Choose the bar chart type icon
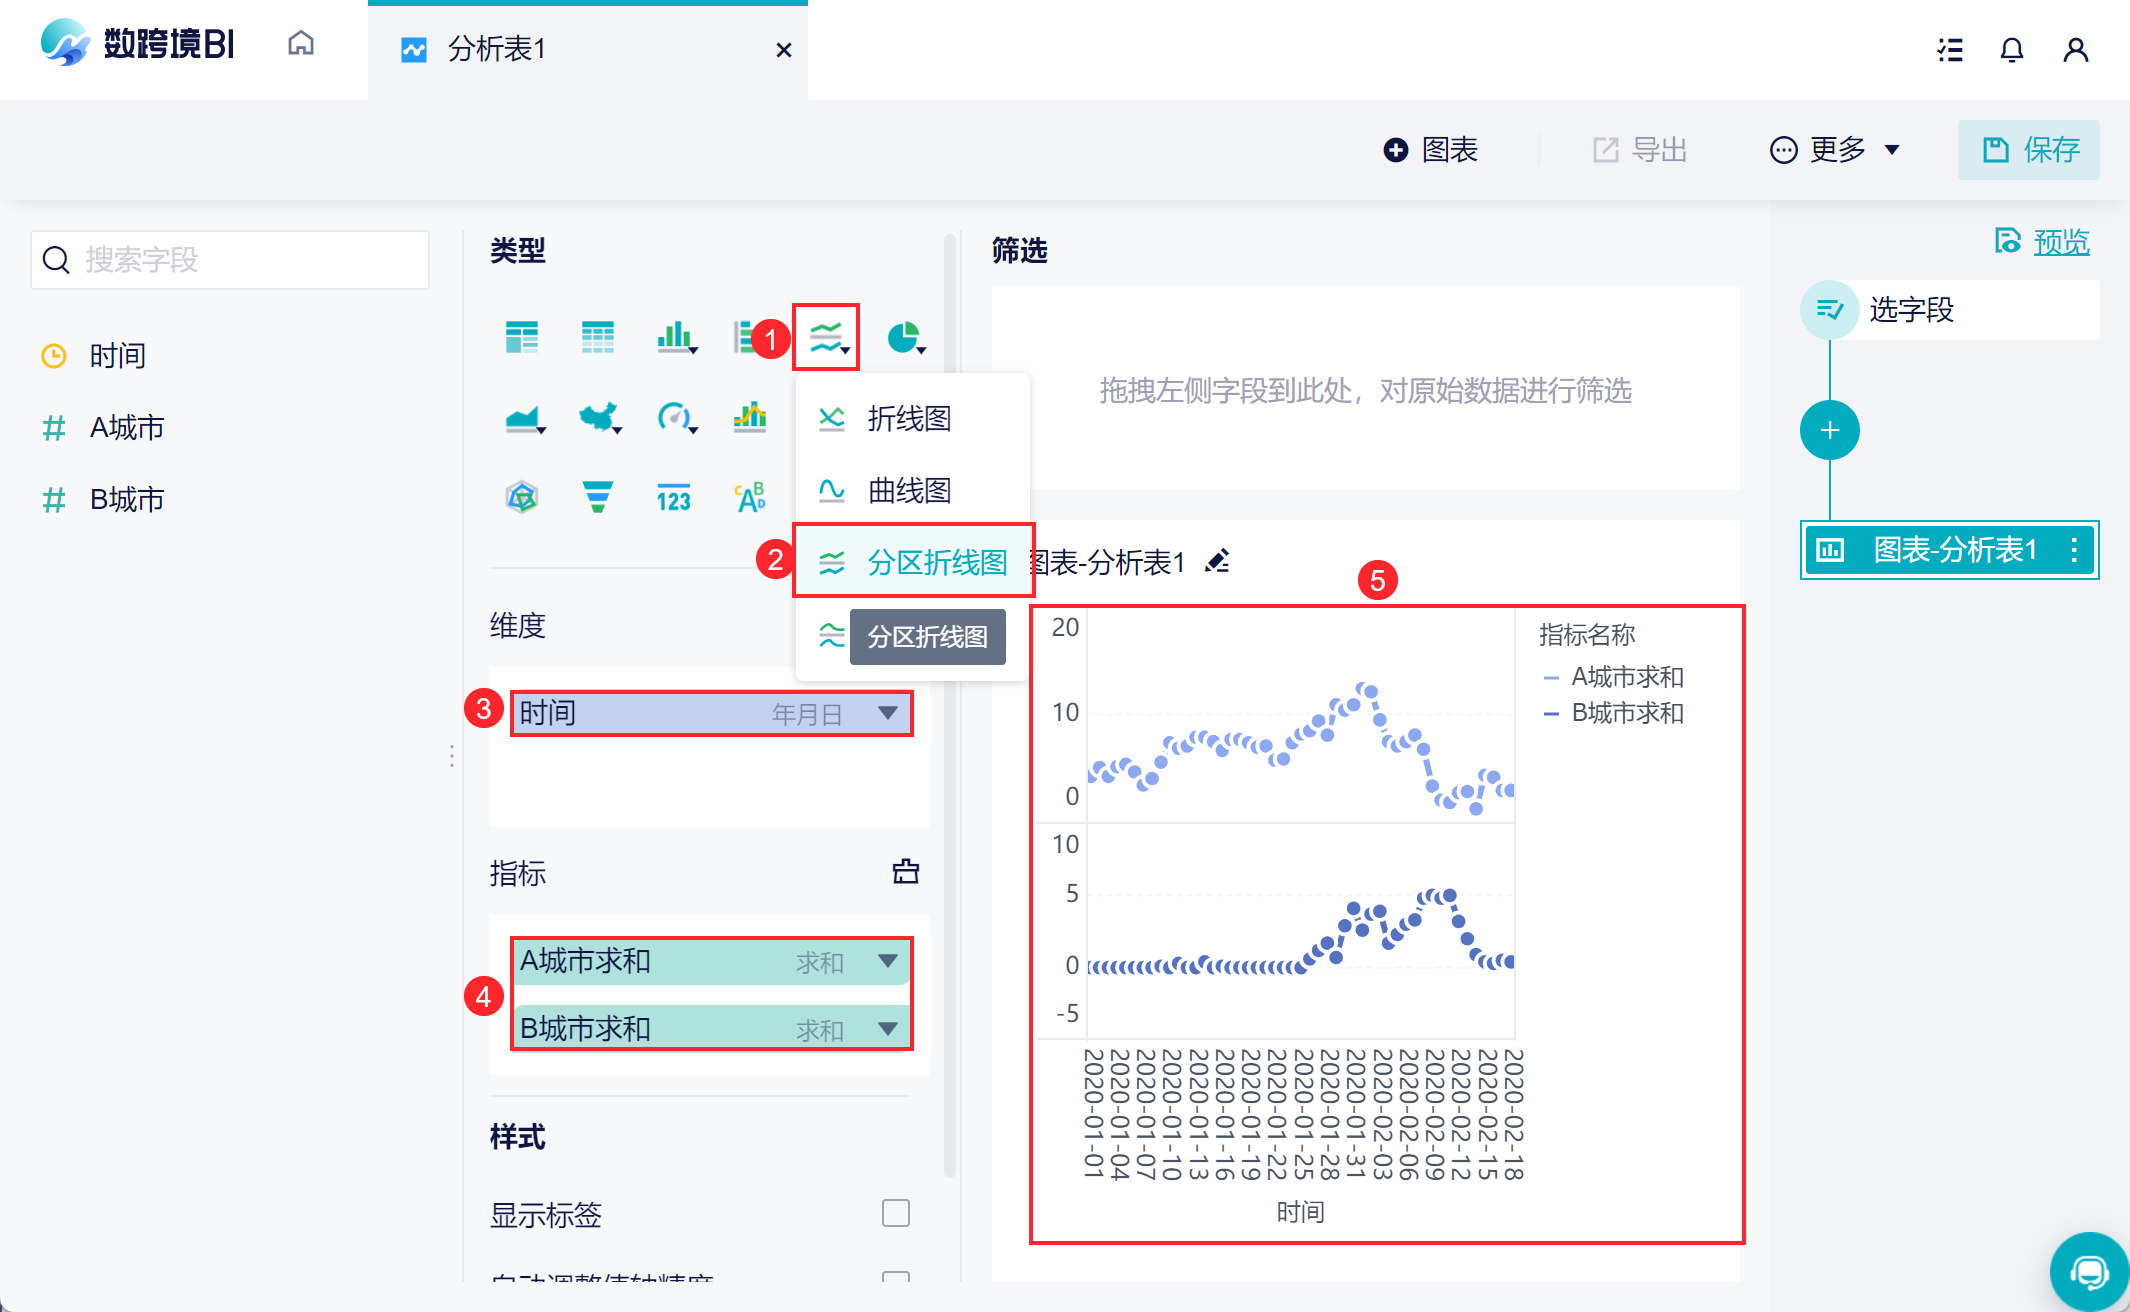This screenshot has width=2130, height=1312. [x=675, y=337]
